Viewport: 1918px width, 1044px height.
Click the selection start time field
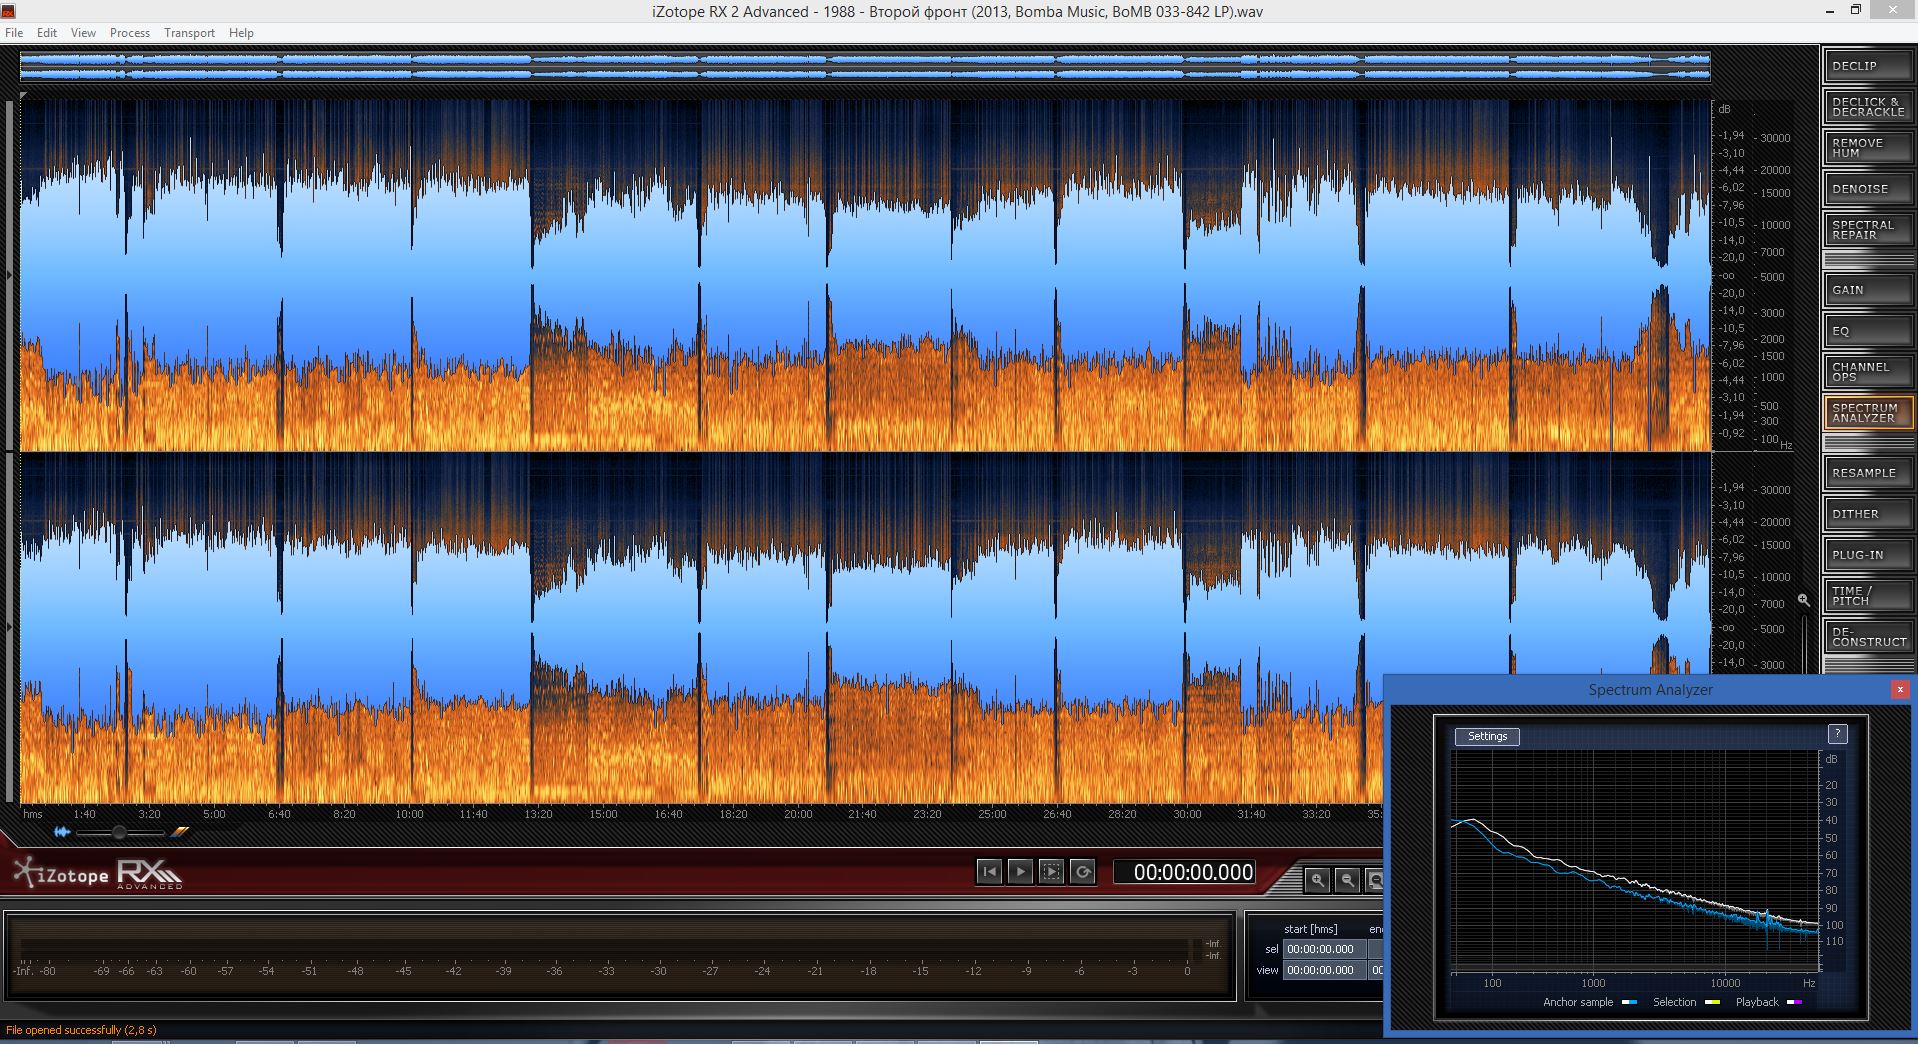[x=1324, y=949]
